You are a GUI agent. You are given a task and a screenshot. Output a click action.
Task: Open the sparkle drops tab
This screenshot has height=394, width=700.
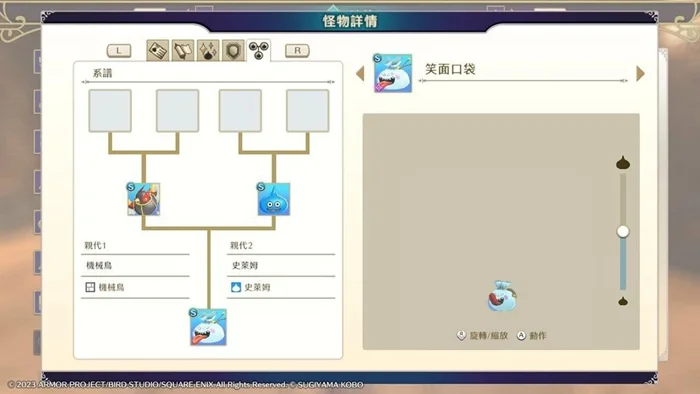208,50
